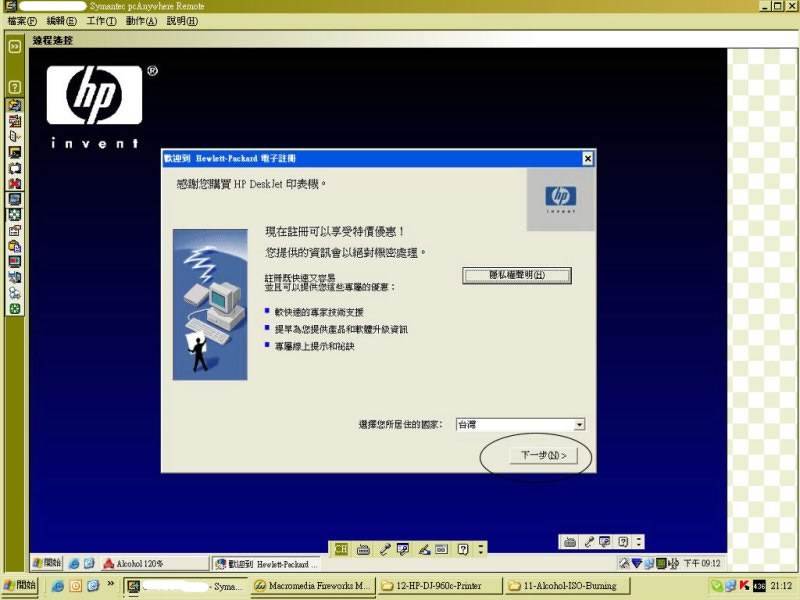Click the blue triangle icon in remote tray
The width and height of the screenshot is (800, 600).
(x=637, y=563)
